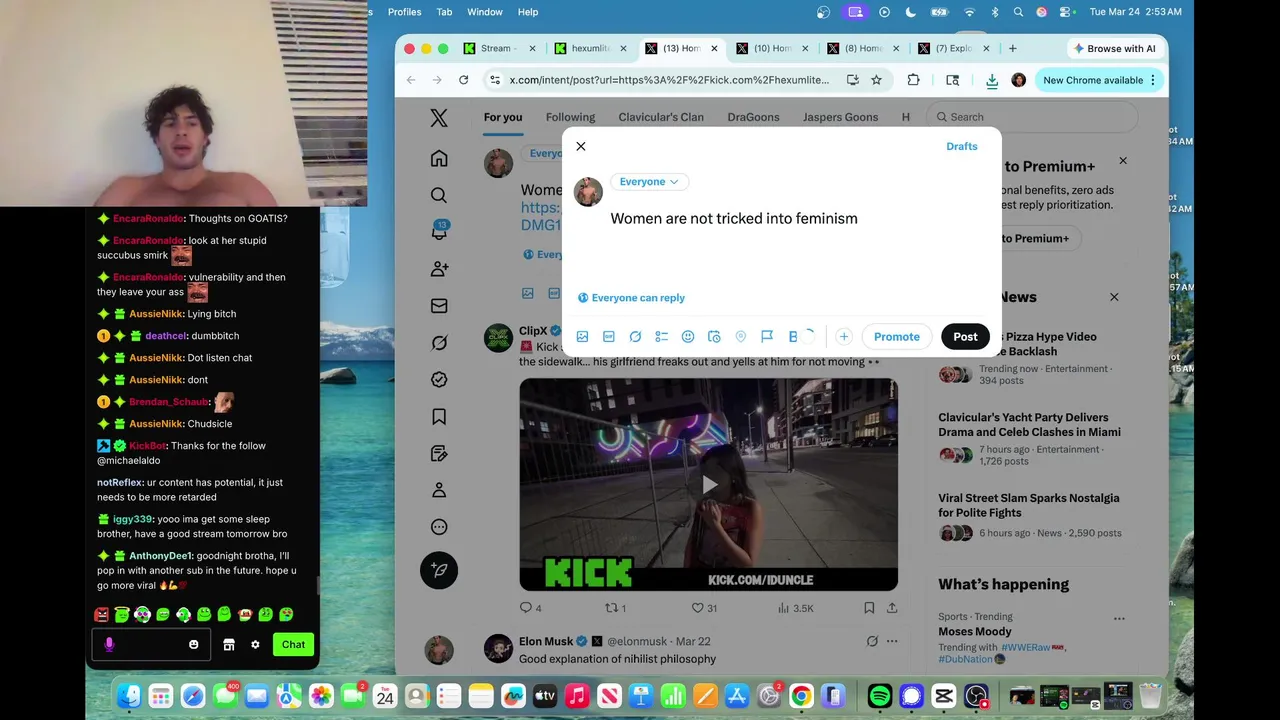
Task: Share the ClipX post
Action: click(892, 608)
